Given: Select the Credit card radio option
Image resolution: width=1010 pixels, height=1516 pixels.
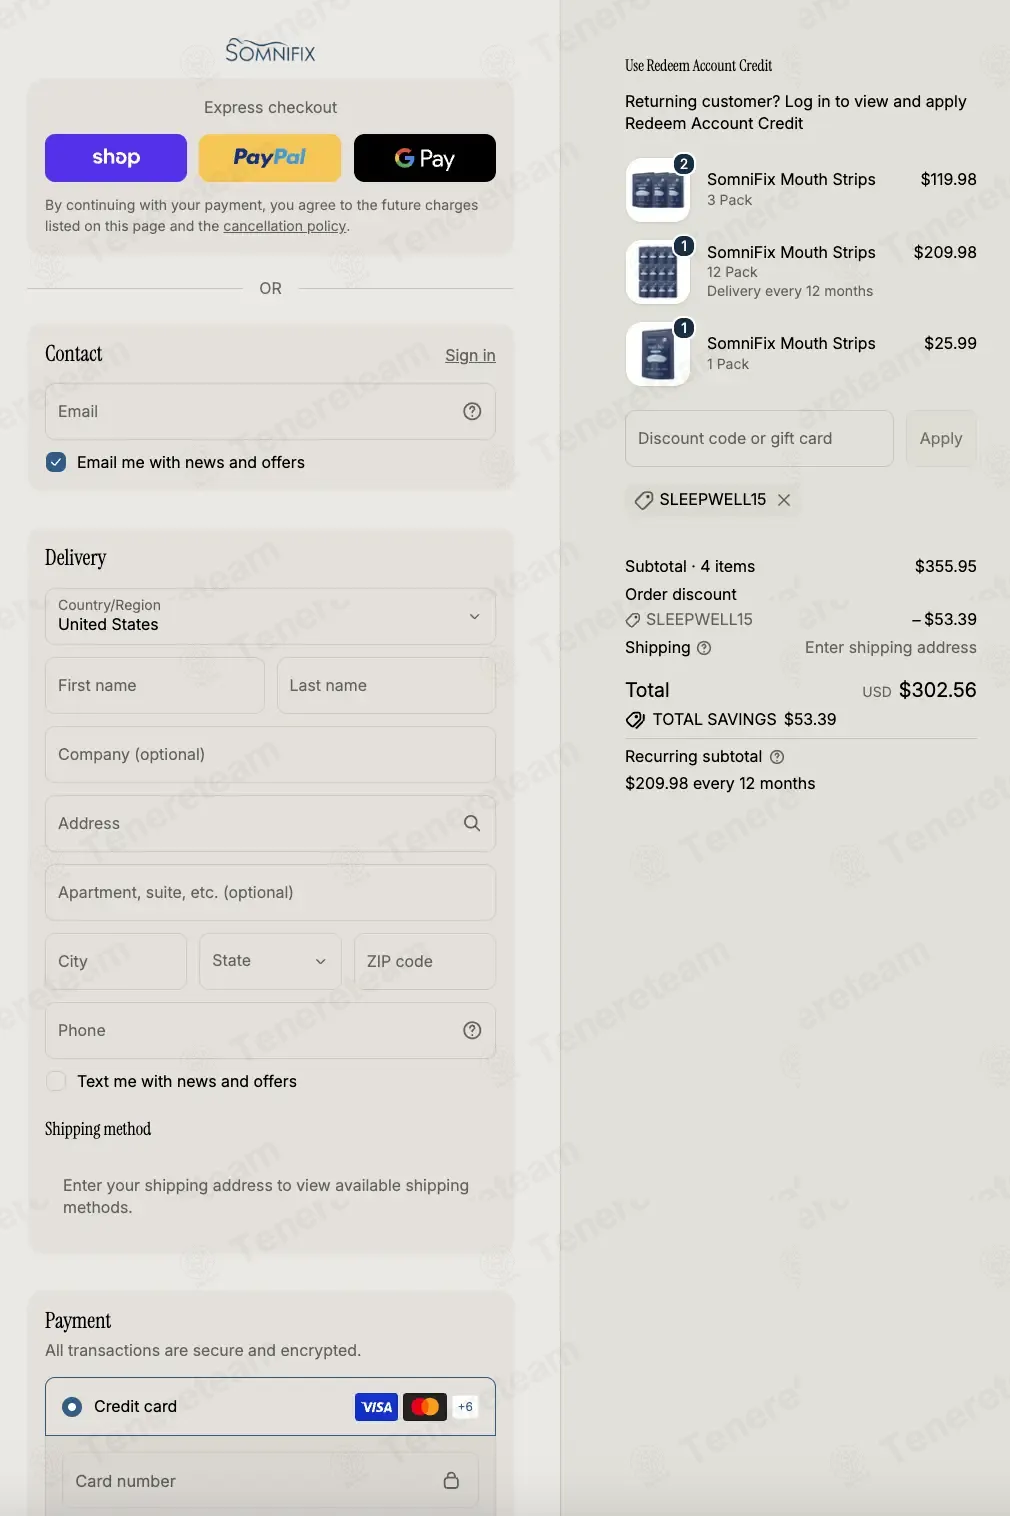Looking at the screenshot, I should (x=72, y=1406).
